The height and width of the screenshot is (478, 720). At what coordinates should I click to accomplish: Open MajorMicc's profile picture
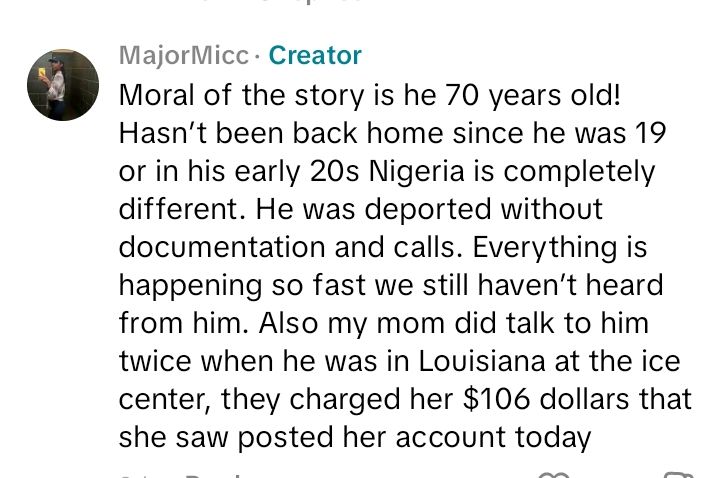tap(63, 85)
